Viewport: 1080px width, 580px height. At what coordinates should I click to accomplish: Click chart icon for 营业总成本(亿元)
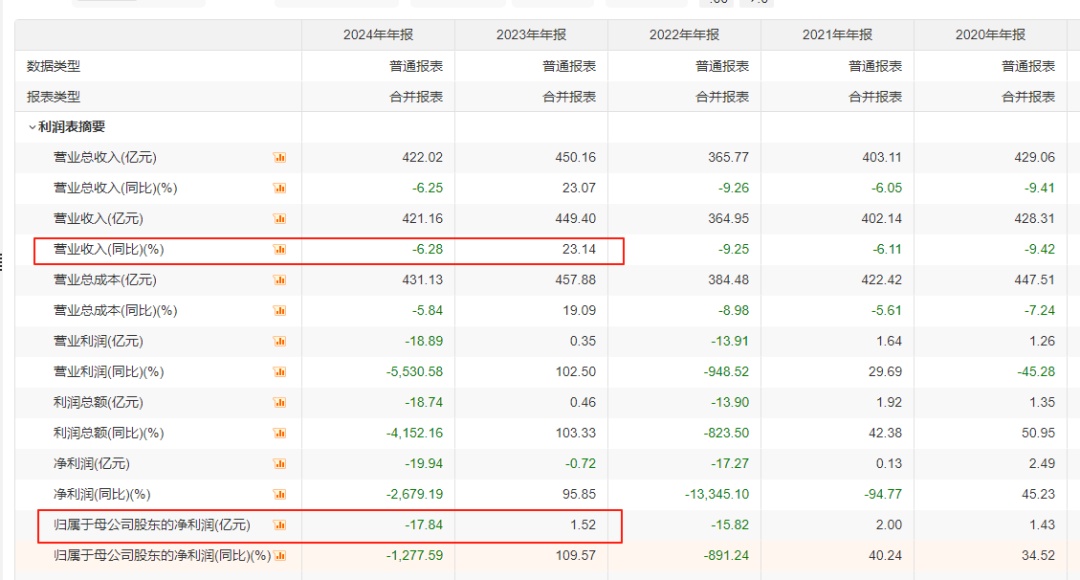(x=280, y=280)
